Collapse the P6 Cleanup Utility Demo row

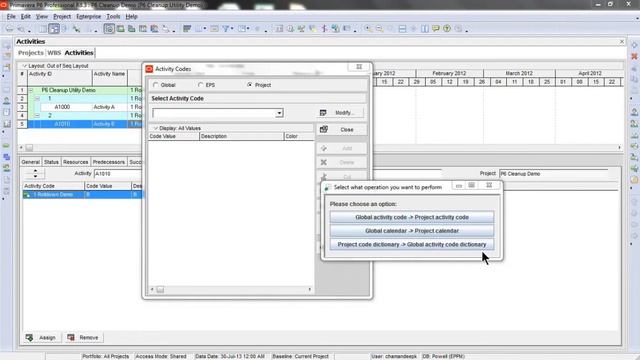pos(31,90)
